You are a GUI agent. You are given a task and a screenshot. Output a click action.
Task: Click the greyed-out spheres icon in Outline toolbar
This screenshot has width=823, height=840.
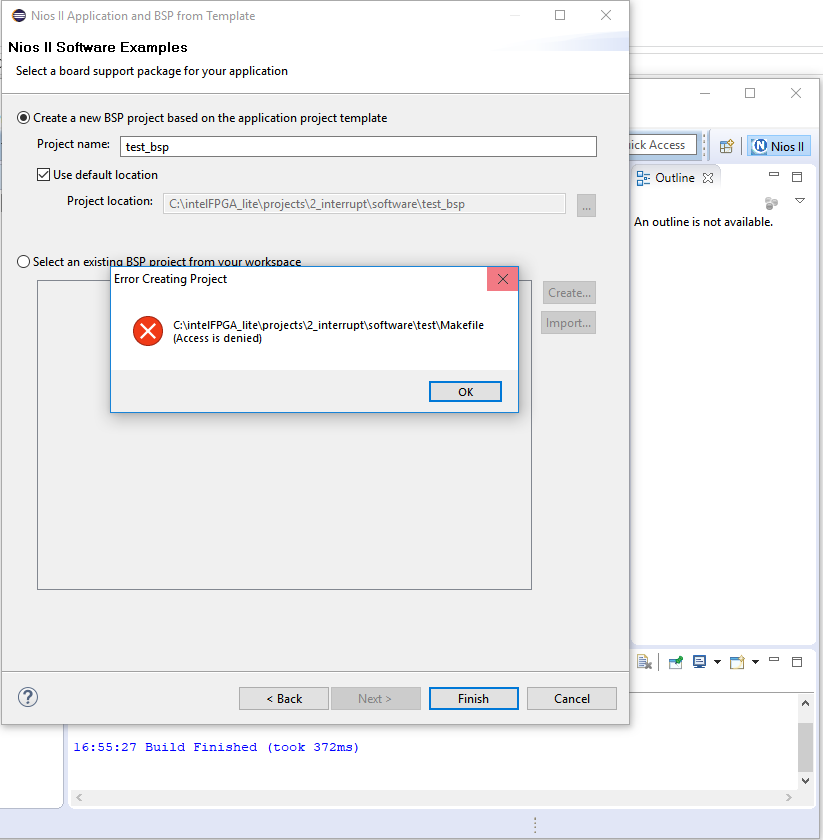pos(771,203)
